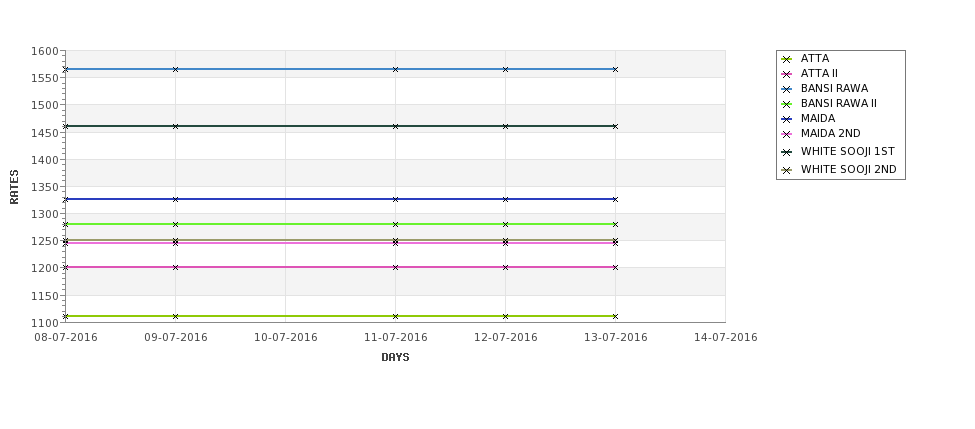Click ATTA II data point on 13-07-2016
Image resolution: width=975 pixels, height=429 pixels.
point(615,267)
